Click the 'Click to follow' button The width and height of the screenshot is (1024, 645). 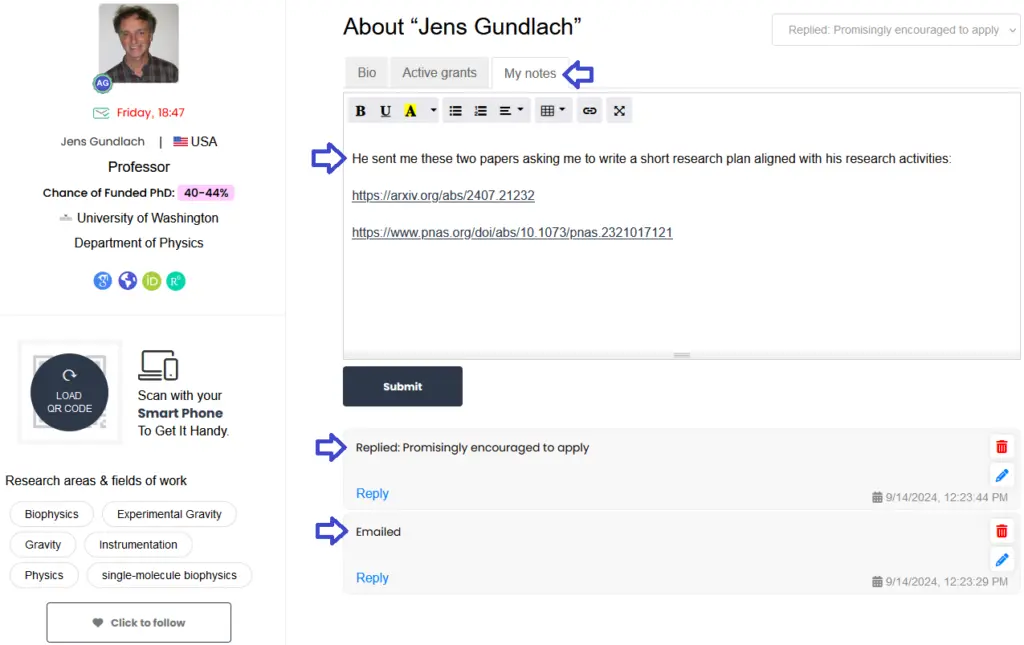(138, 622)
